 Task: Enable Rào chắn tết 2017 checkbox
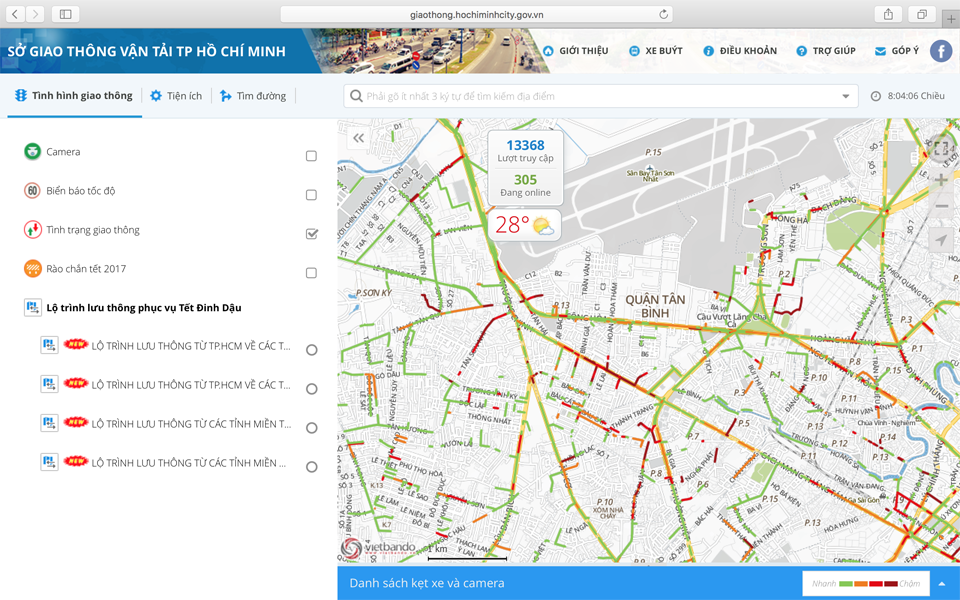coord(311,273)
